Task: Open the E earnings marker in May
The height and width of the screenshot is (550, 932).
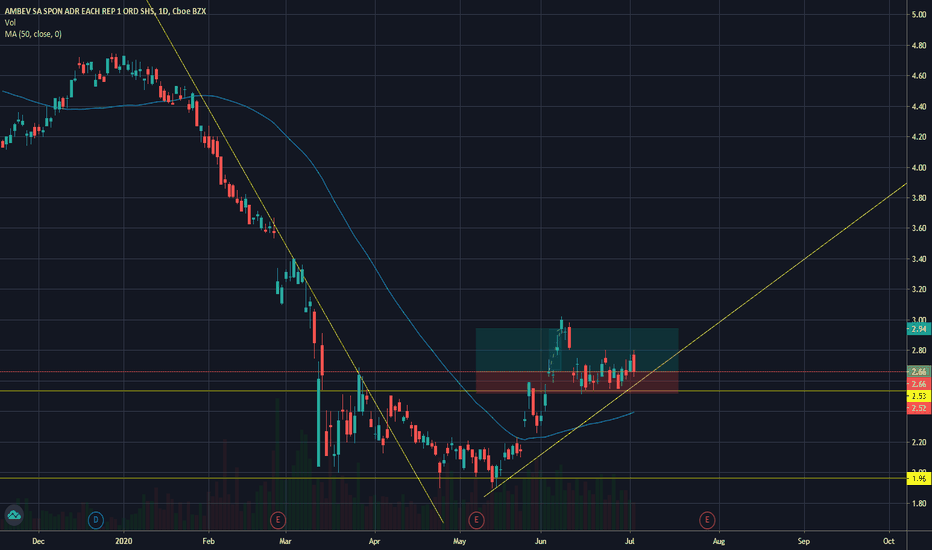Action: click(476, 520)
